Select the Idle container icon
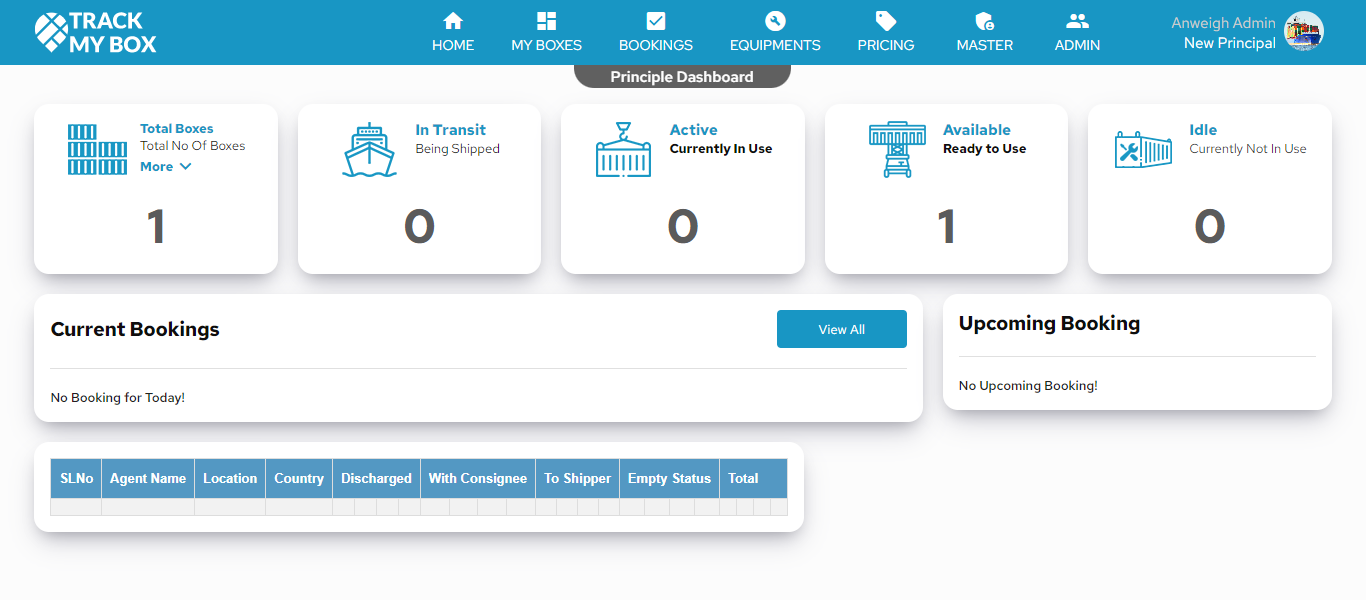Screen dimensions: 1366x600 point(1143,151)
